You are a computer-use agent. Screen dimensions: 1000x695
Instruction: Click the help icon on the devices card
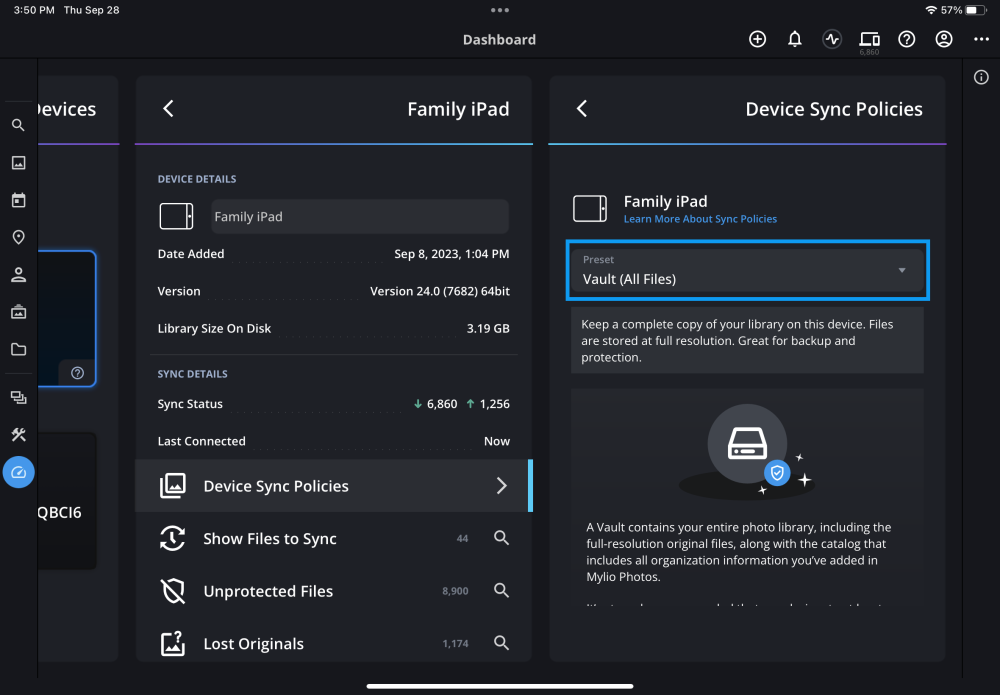coord(77,373)
